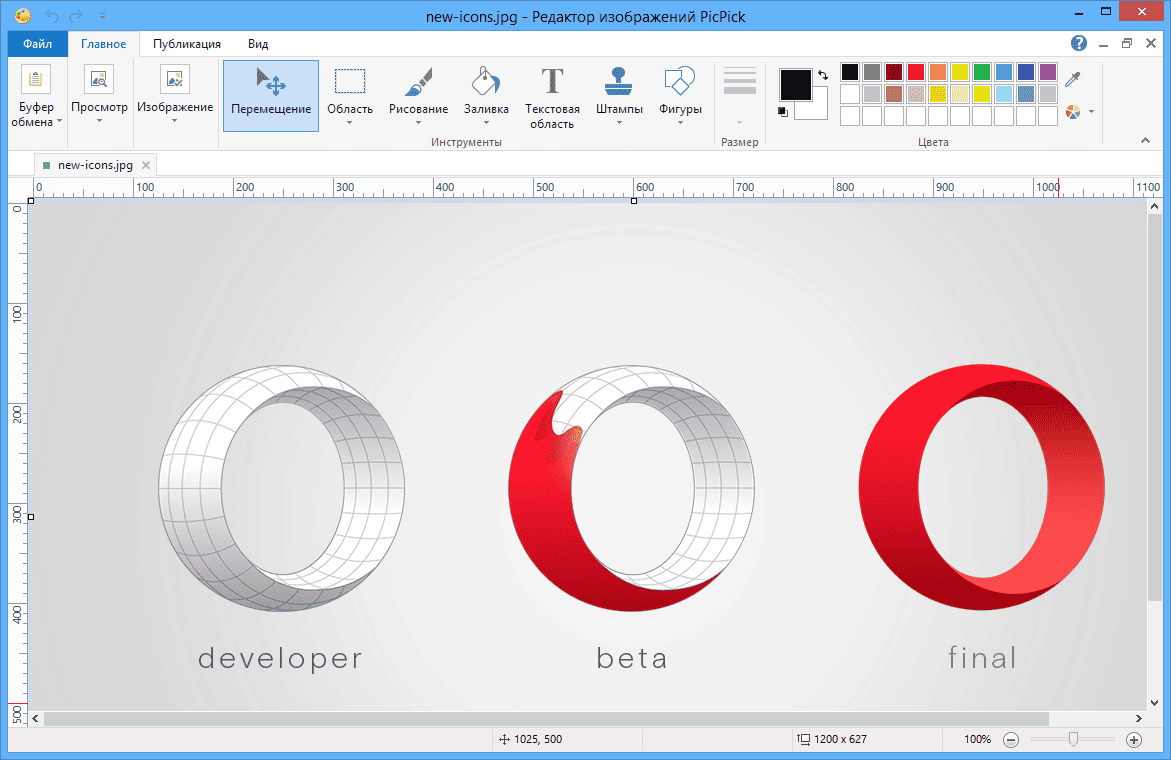Open dropdown arrow beside the color wheel
Screen dimensions: 1171x760
1091,112
